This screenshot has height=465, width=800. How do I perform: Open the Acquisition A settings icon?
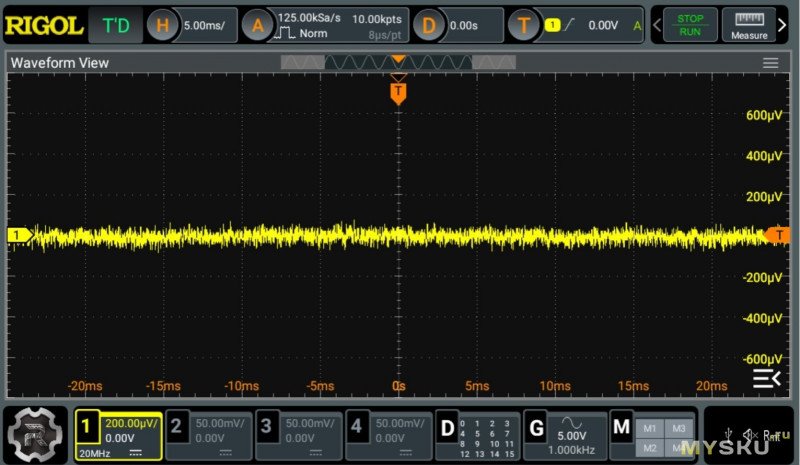(x=257, y=25)
